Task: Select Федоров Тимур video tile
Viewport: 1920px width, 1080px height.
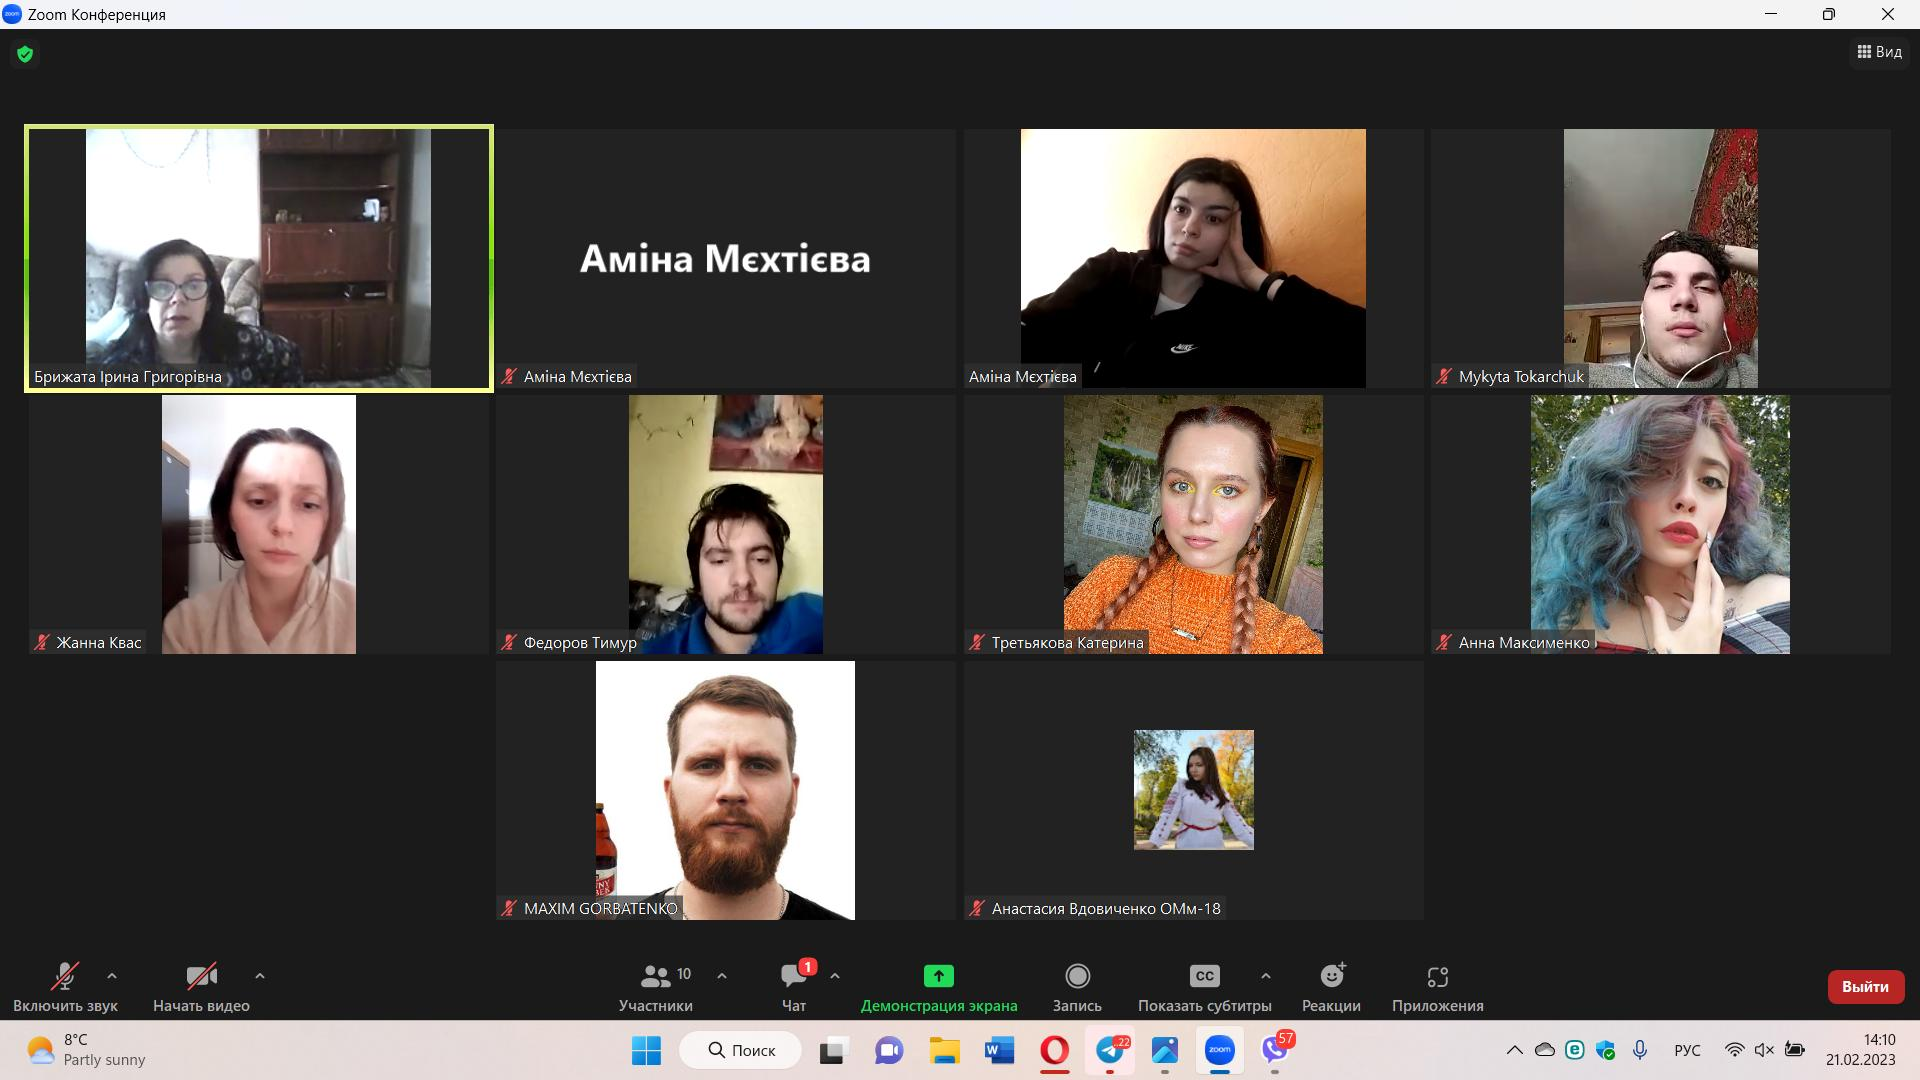Action: tap(726, 524)
